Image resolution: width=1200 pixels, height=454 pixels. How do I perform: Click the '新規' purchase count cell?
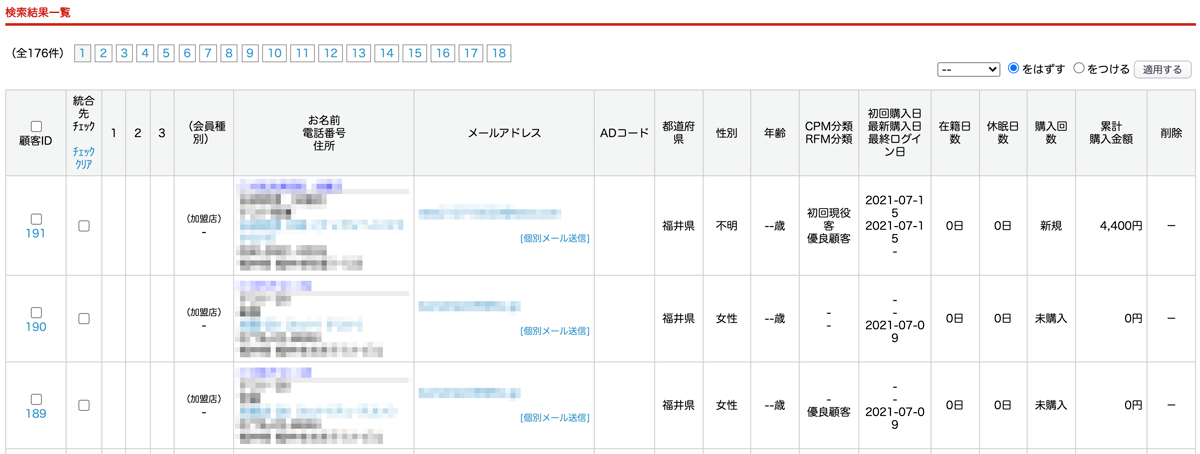coord(1051,226)
